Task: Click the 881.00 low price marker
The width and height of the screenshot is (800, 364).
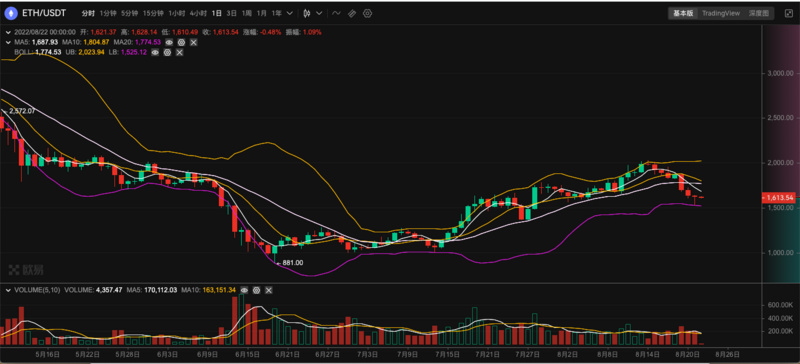Action: click(x=293, y=263)
